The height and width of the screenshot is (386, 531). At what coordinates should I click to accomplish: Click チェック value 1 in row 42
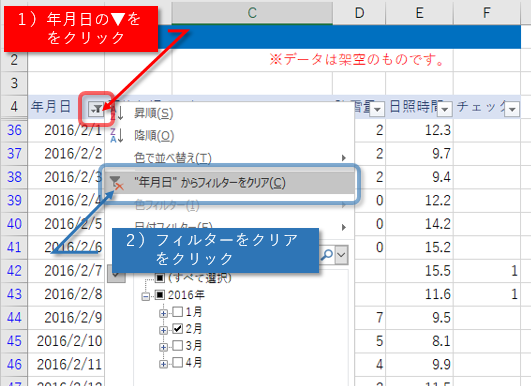pos(487,271)
